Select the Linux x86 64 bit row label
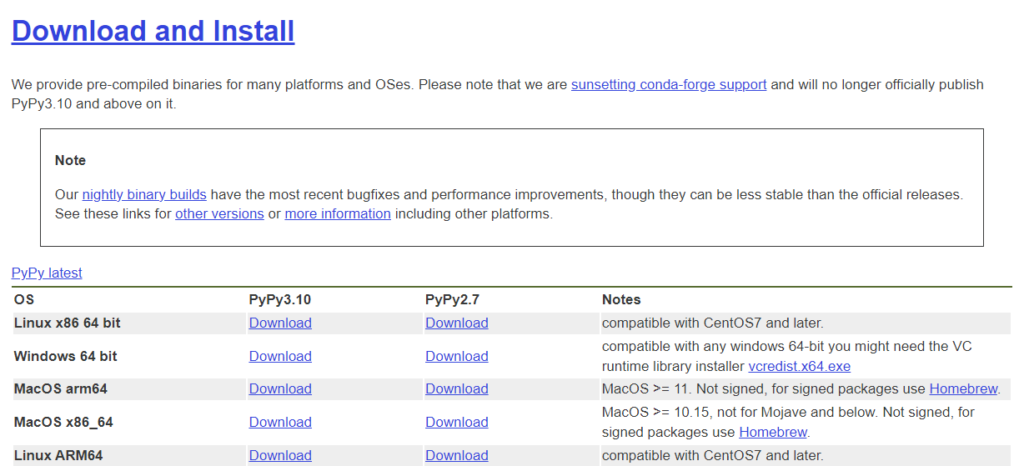Screen dimensions: 1024x466 tap(67, 323)
